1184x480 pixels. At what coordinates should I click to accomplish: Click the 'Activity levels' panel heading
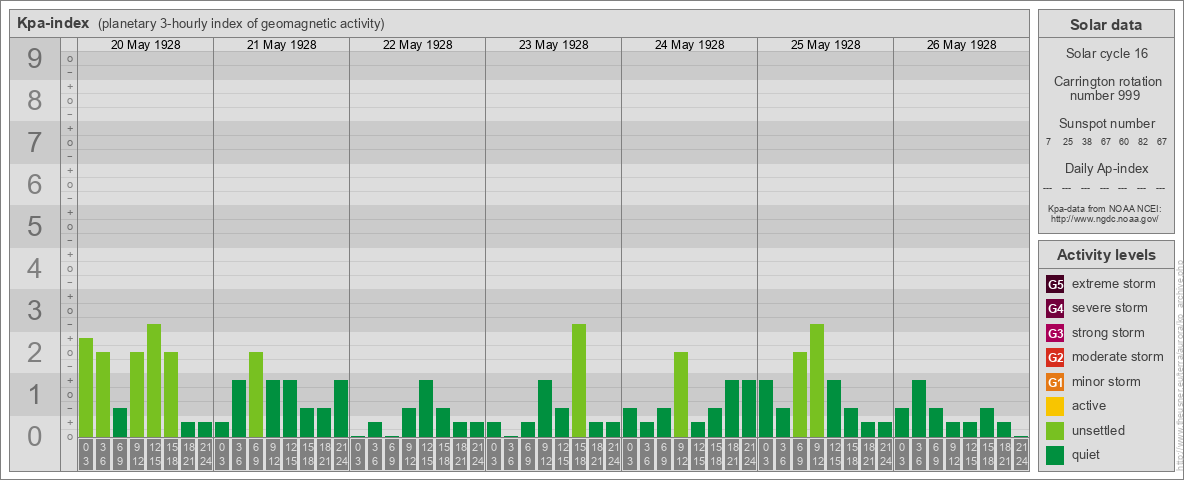pyautogui.click(x=1105, y=255)
